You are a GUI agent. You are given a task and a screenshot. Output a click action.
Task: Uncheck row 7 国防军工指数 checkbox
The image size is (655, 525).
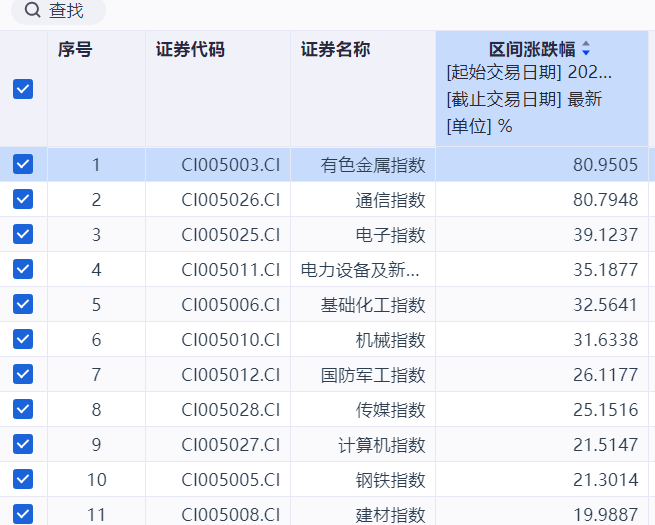[23, 374]
